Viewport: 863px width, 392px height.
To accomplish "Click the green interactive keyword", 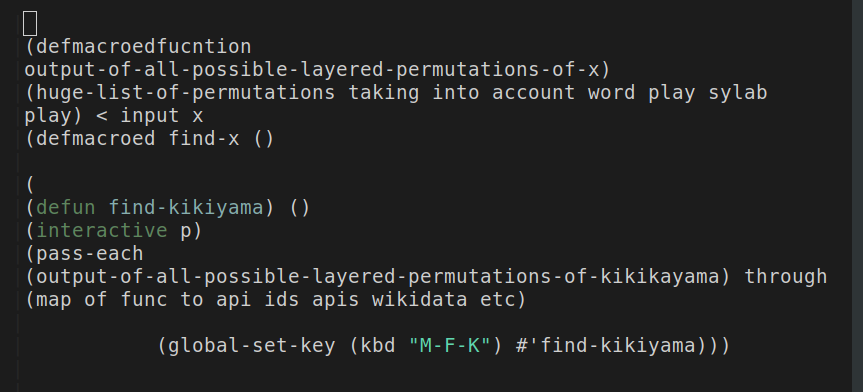I will (x=102, y=231).
